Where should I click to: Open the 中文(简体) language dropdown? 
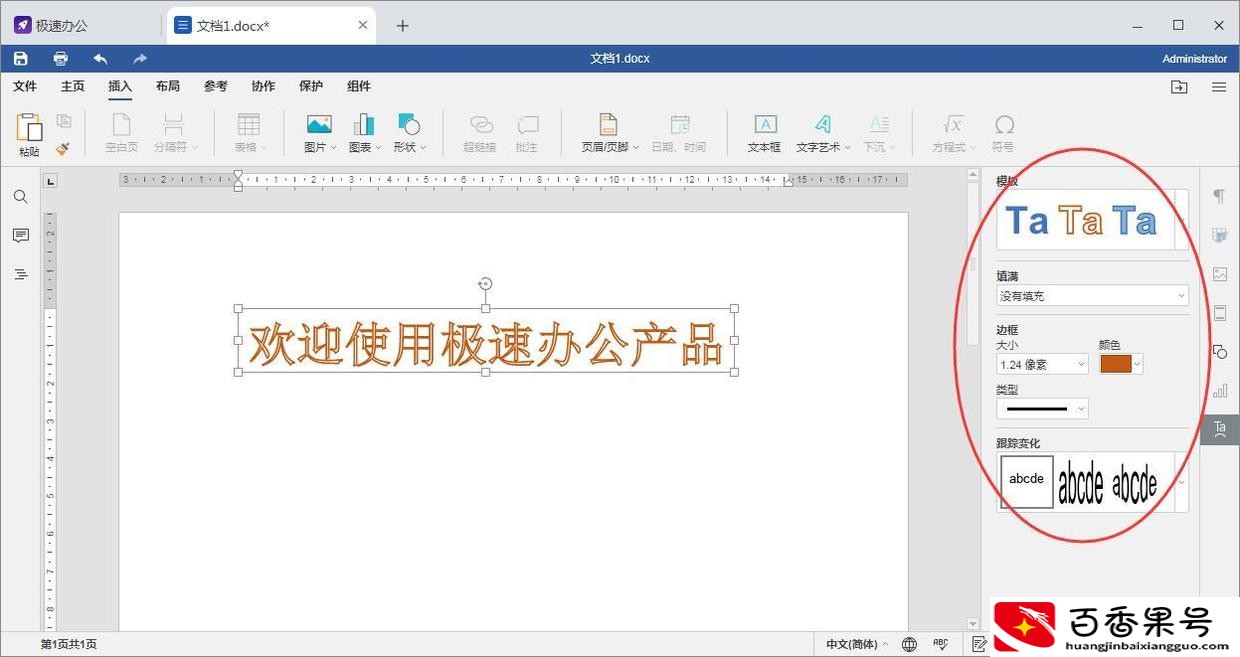point(857,644)
